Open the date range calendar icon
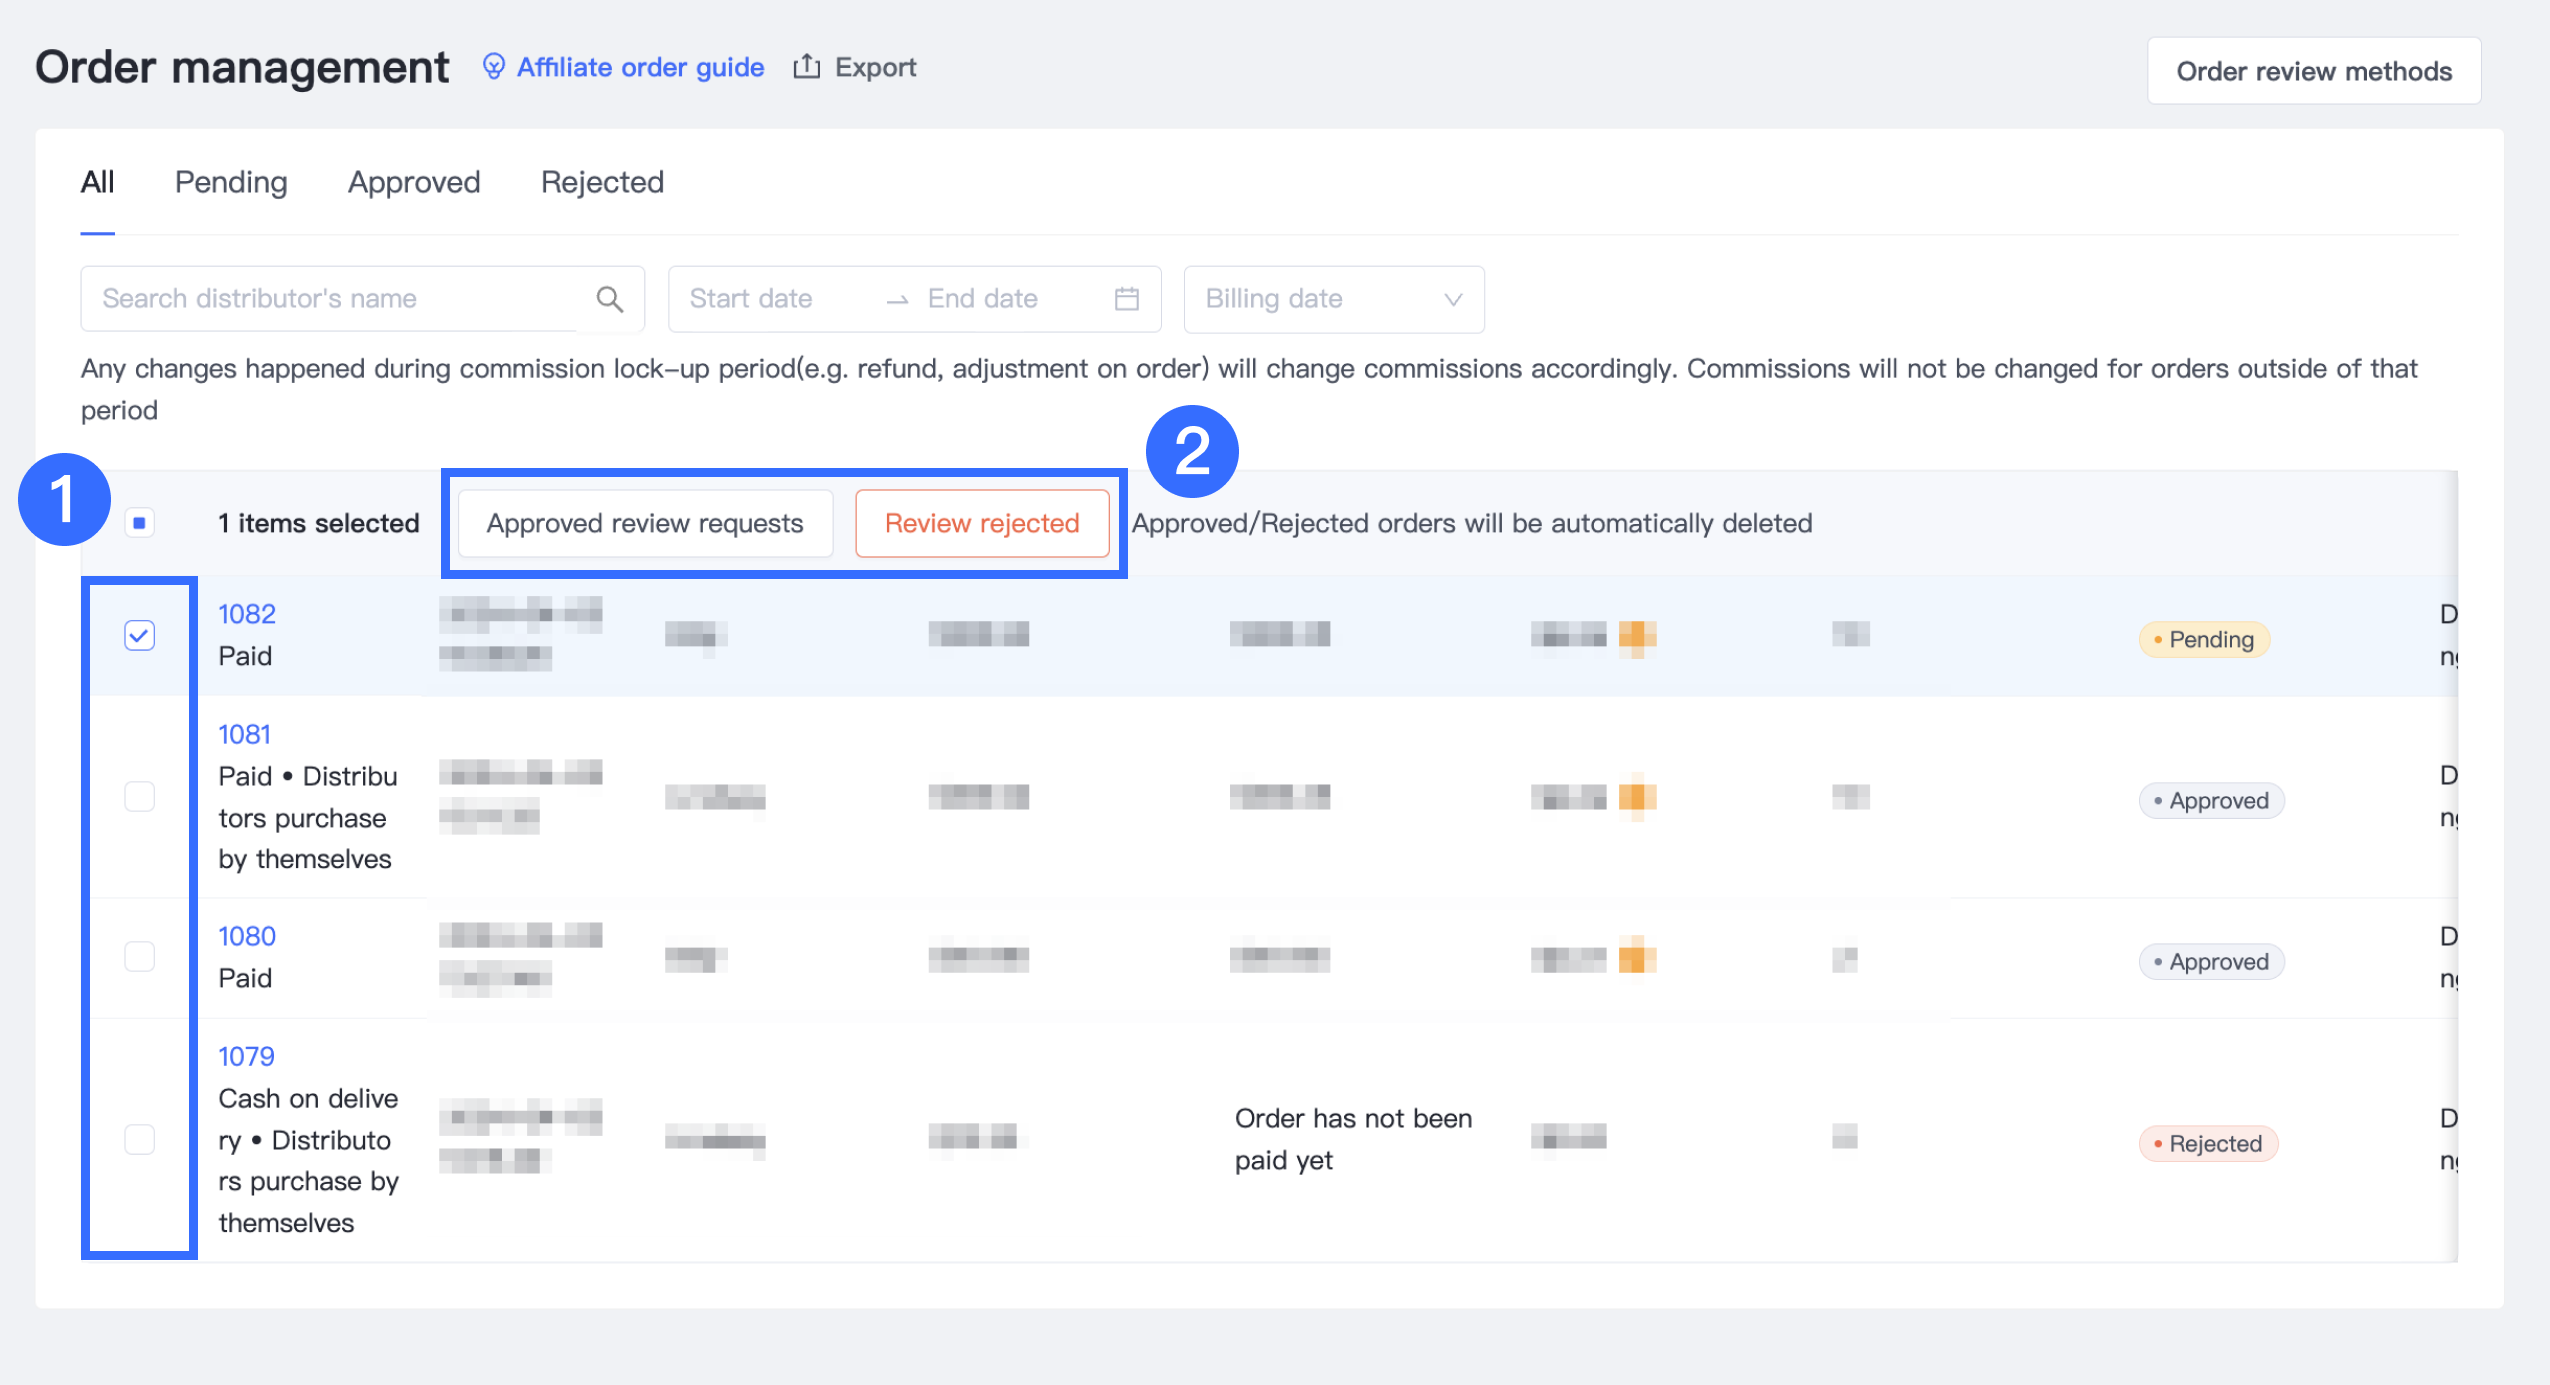 (1126, 299)
